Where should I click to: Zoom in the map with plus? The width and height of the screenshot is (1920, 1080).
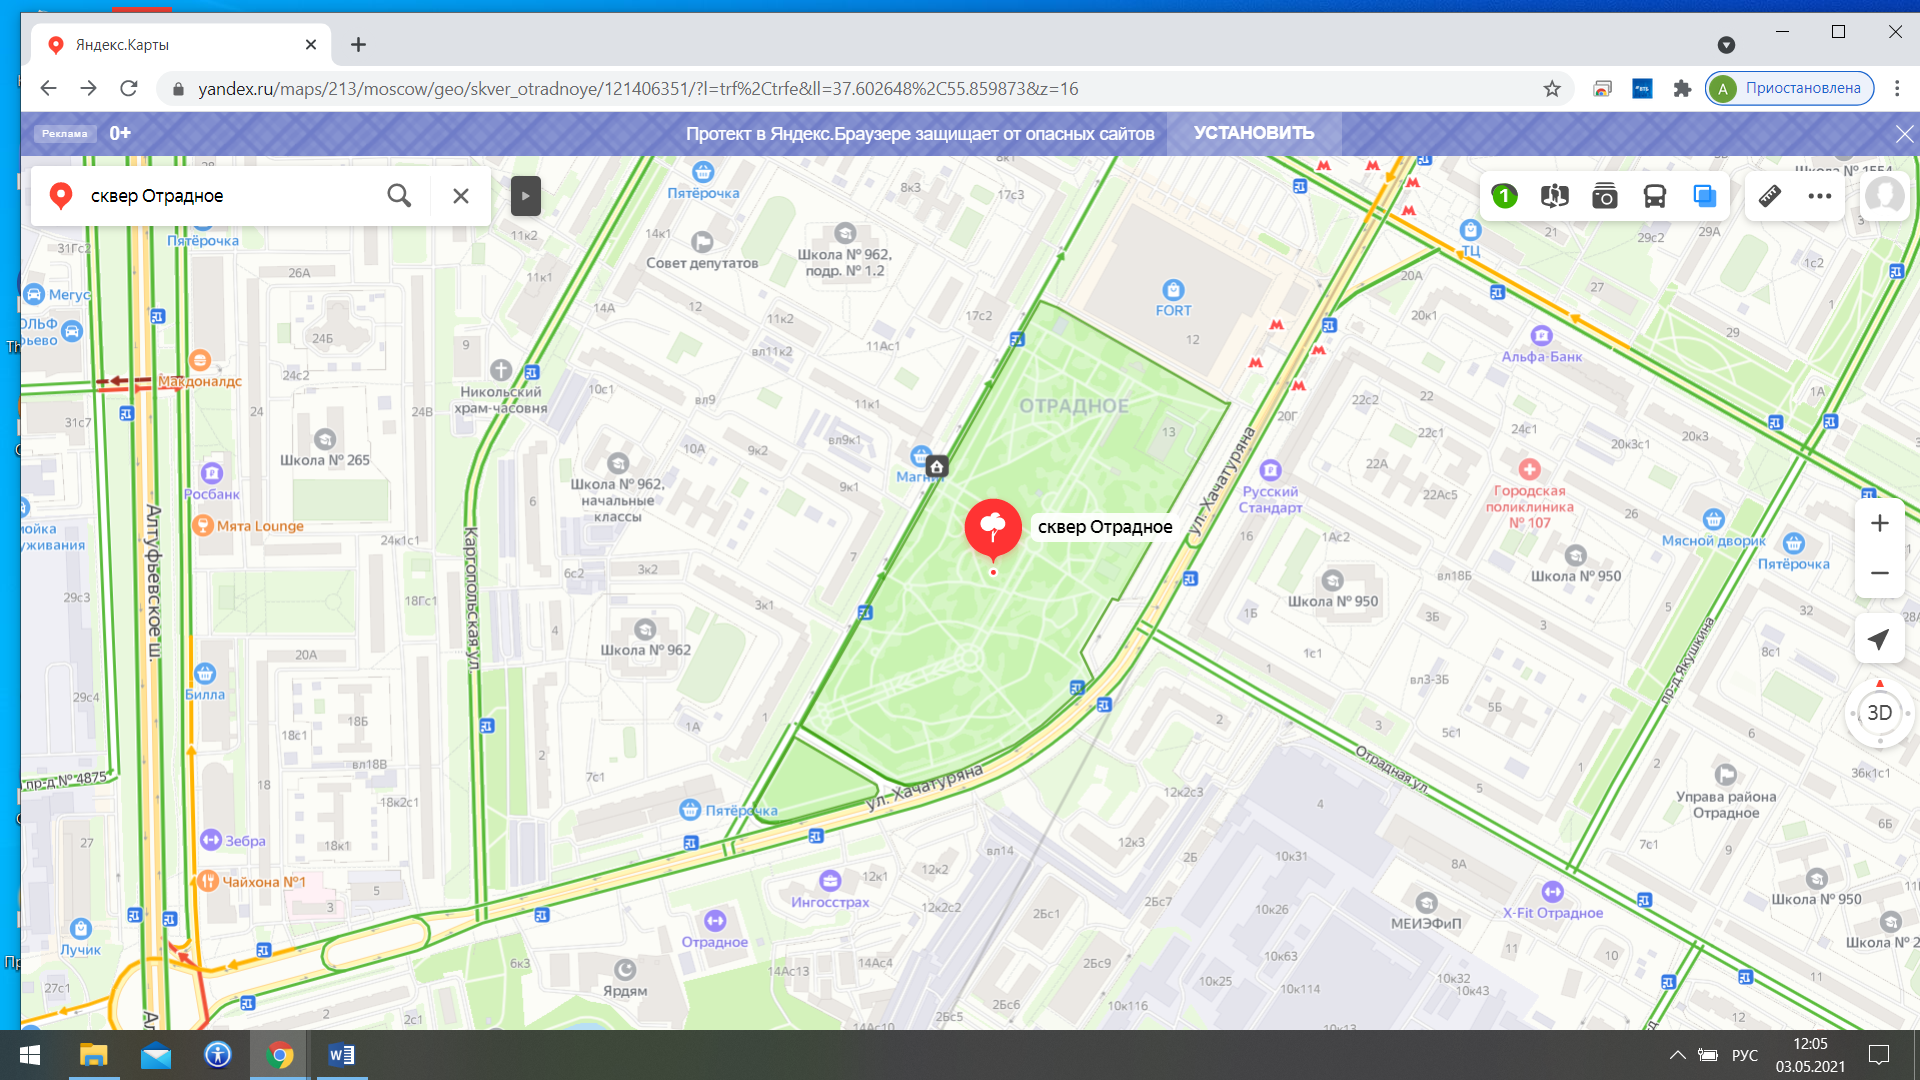click(1879, 523)
